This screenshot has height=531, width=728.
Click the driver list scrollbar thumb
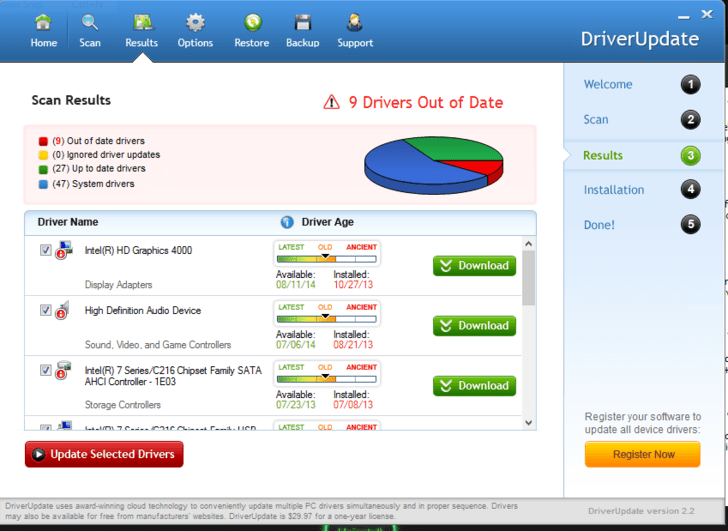[x=528, y=278]
